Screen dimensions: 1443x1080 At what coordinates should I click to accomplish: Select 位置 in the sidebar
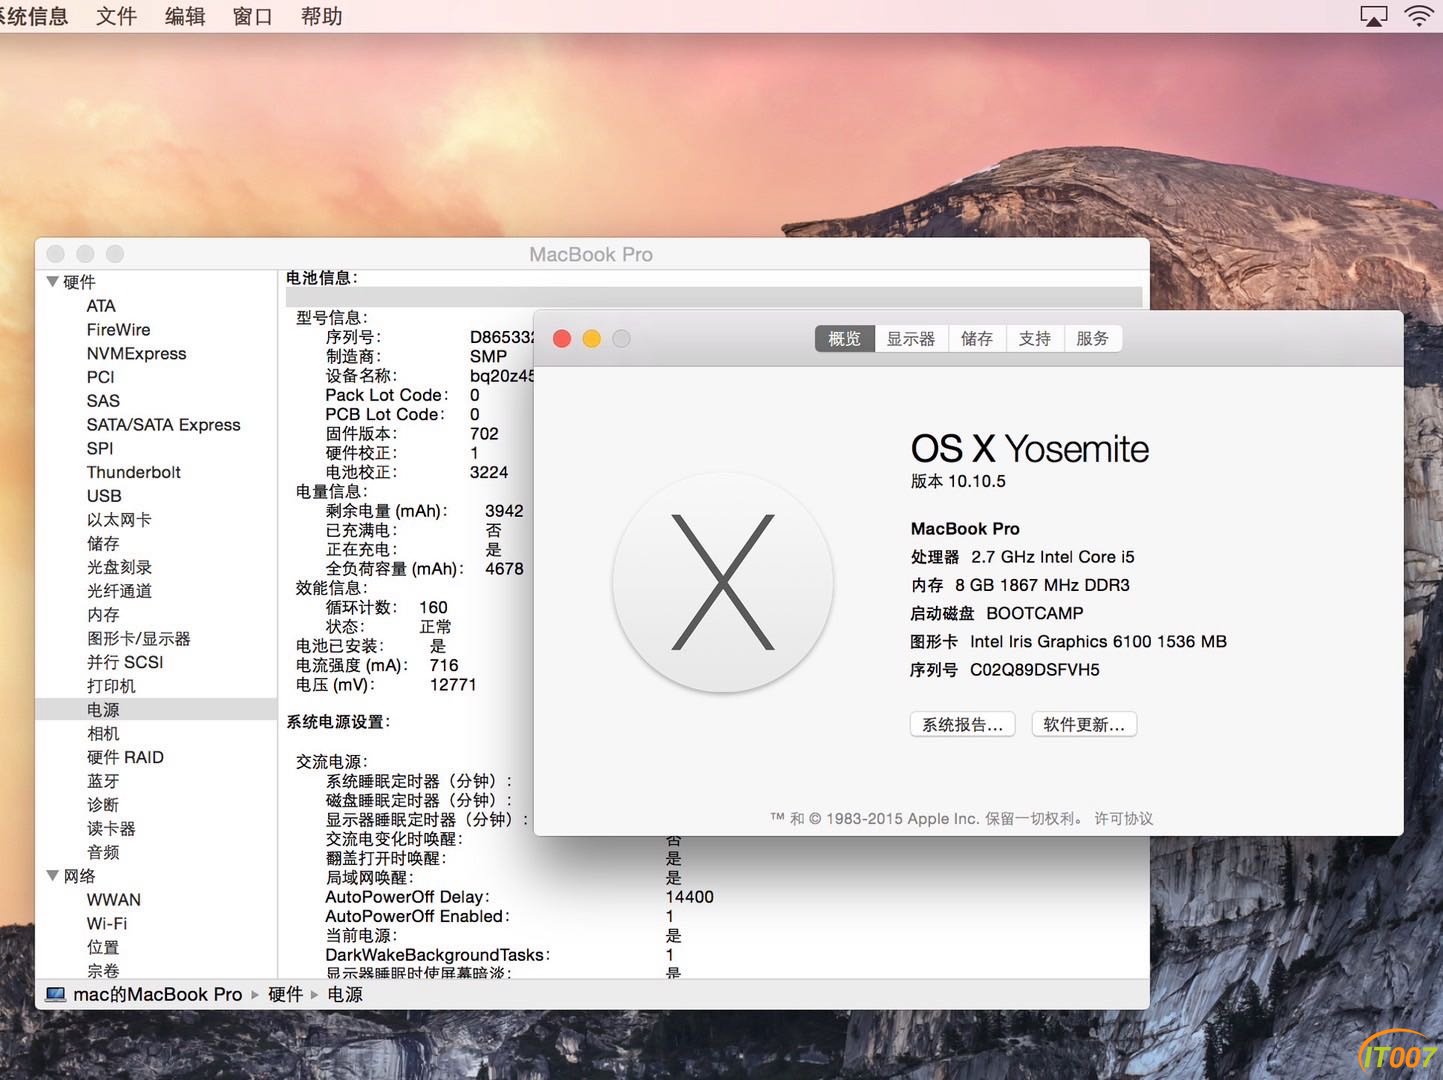tap(103, 947)
